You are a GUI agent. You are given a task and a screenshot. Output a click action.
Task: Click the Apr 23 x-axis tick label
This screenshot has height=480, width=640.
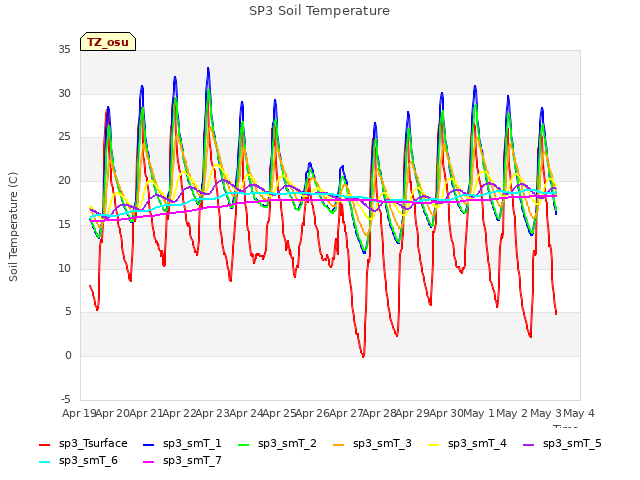[212, 413]
